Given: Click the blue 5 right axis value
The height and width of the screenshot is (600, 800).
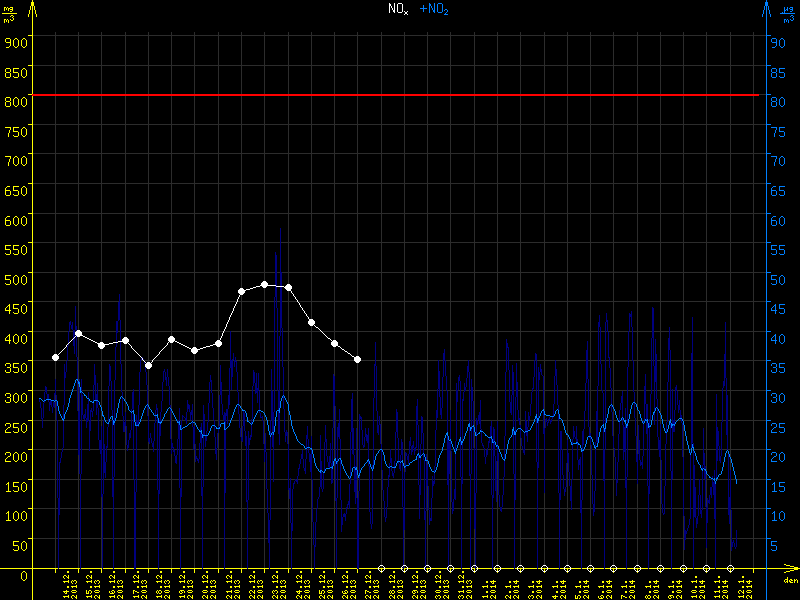Looking at the screenshot, I should point(775,545).
